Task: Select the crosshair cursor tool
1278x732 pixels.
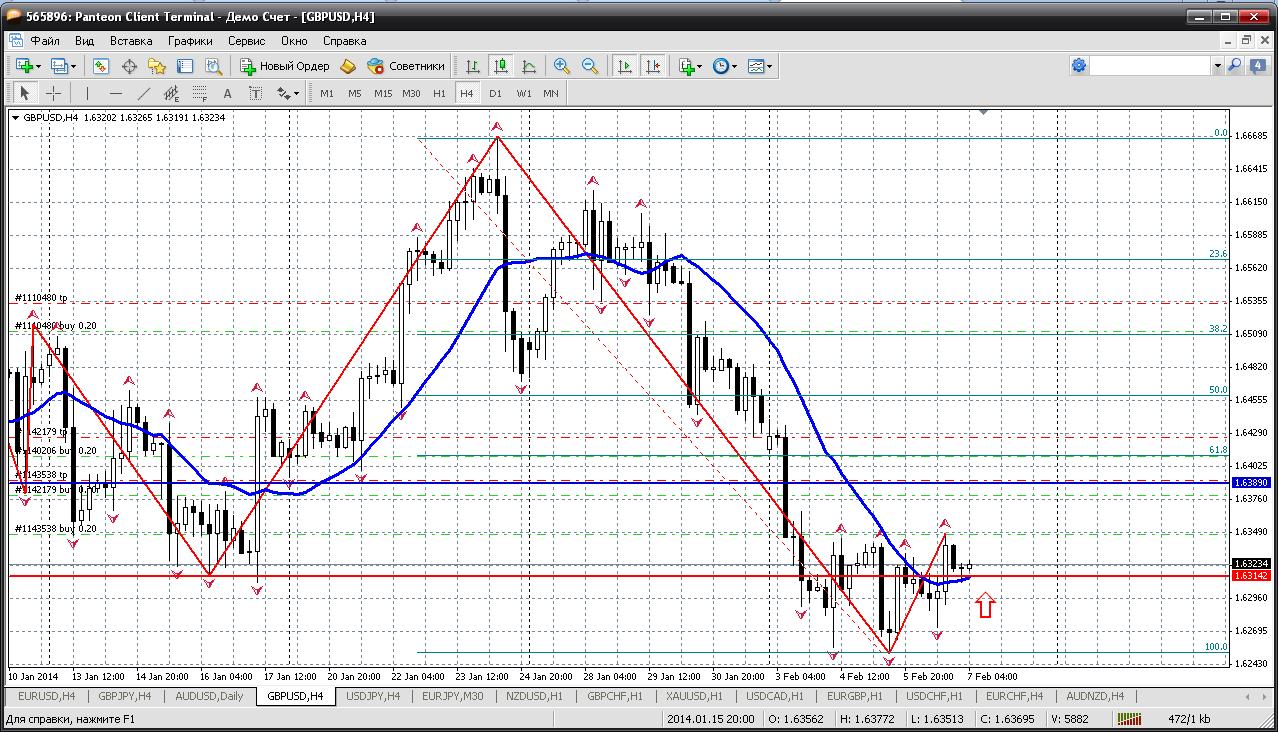Action: [53, 93]
